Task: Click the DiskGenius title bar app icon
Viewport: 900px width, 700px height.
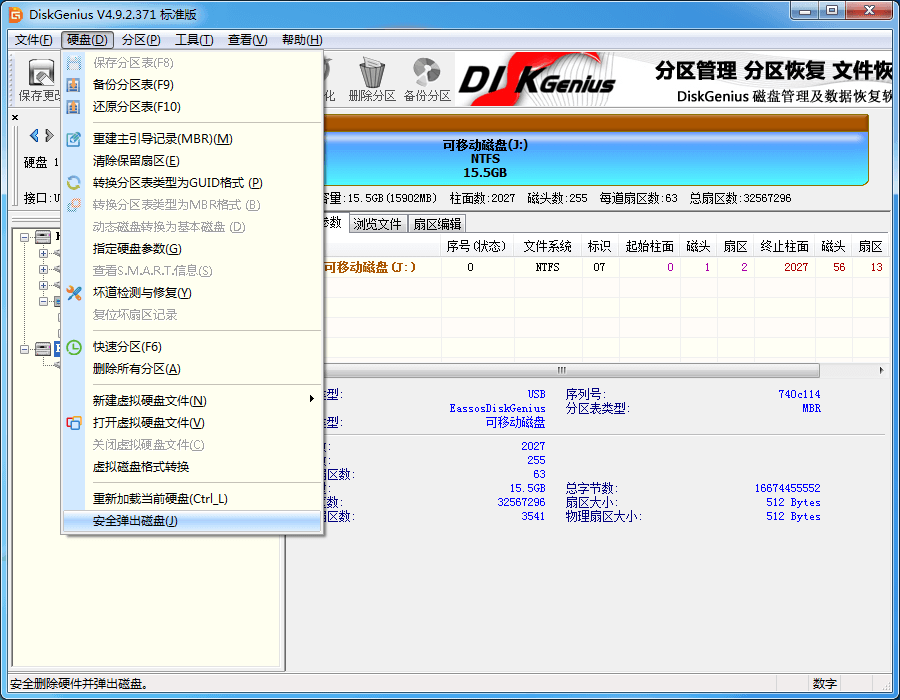Action: [15, 14]
